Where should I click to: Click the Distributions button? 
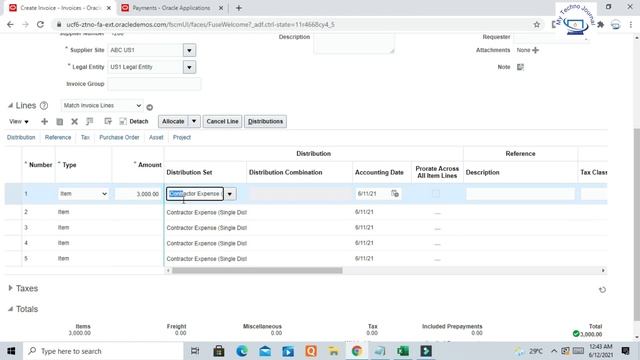pos(265,121)
